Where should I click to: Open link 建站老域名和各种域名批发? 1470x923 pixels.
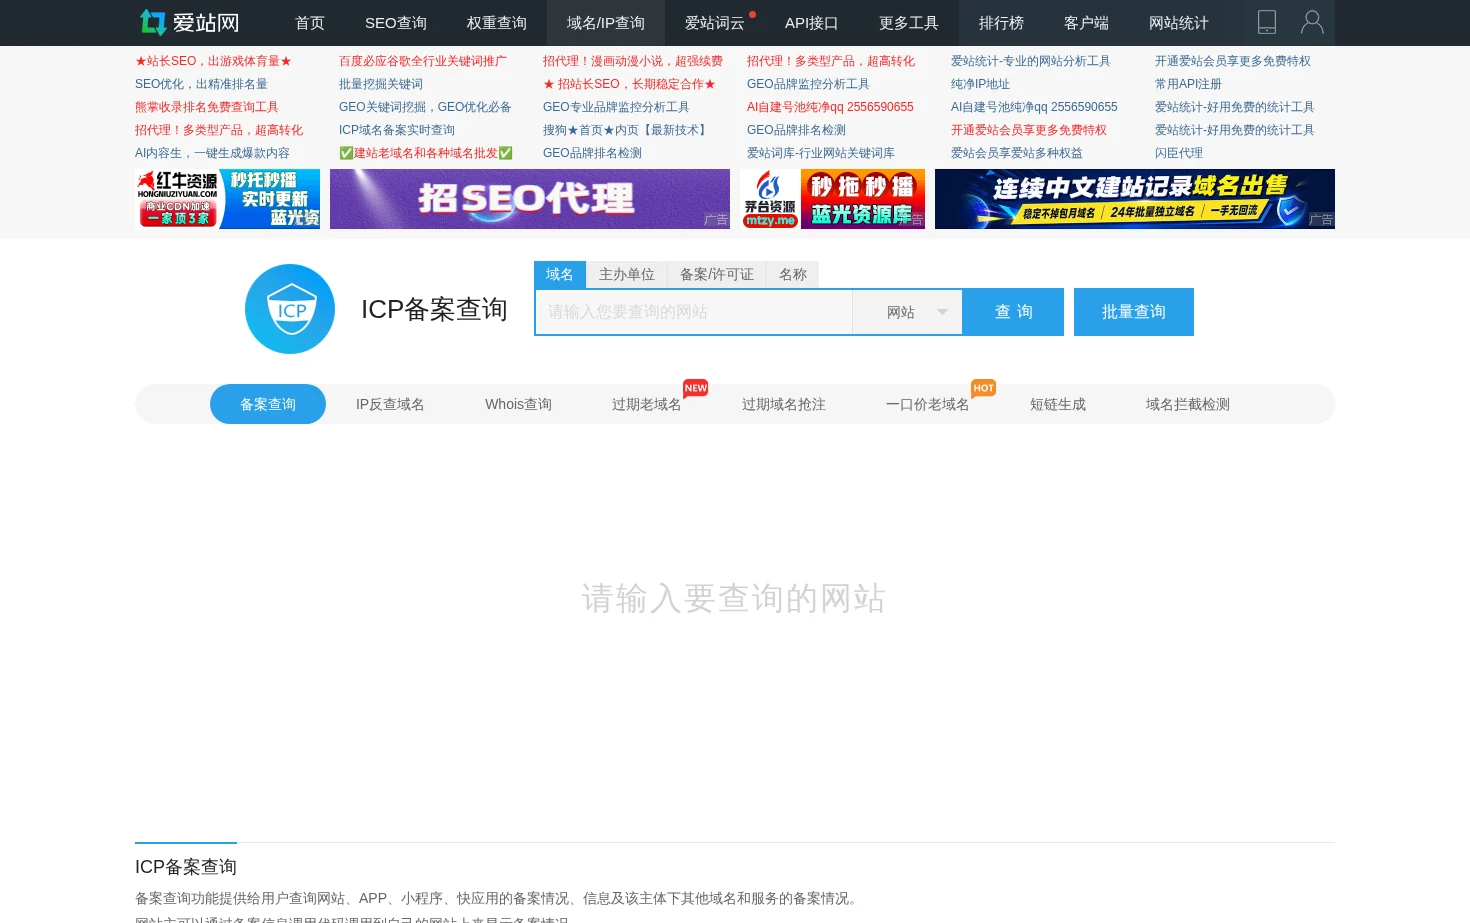426,153
